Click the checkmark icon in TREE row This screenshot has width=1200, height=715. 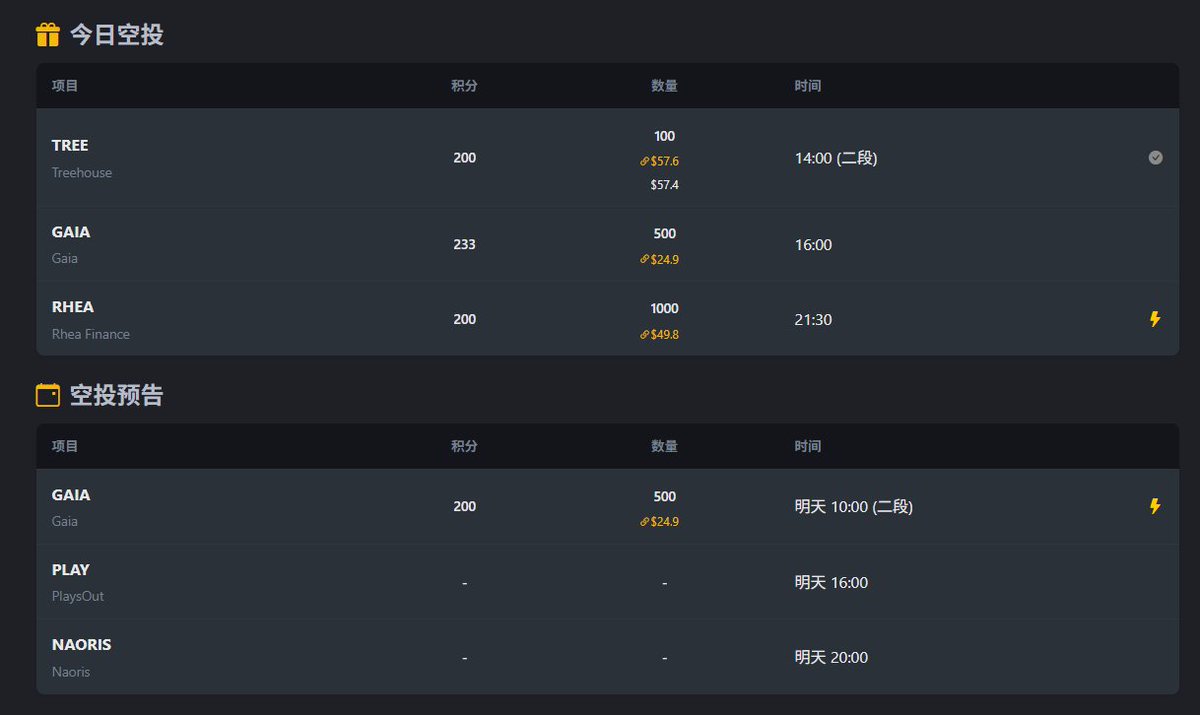pyautogui.click(x=1155, y=157)
